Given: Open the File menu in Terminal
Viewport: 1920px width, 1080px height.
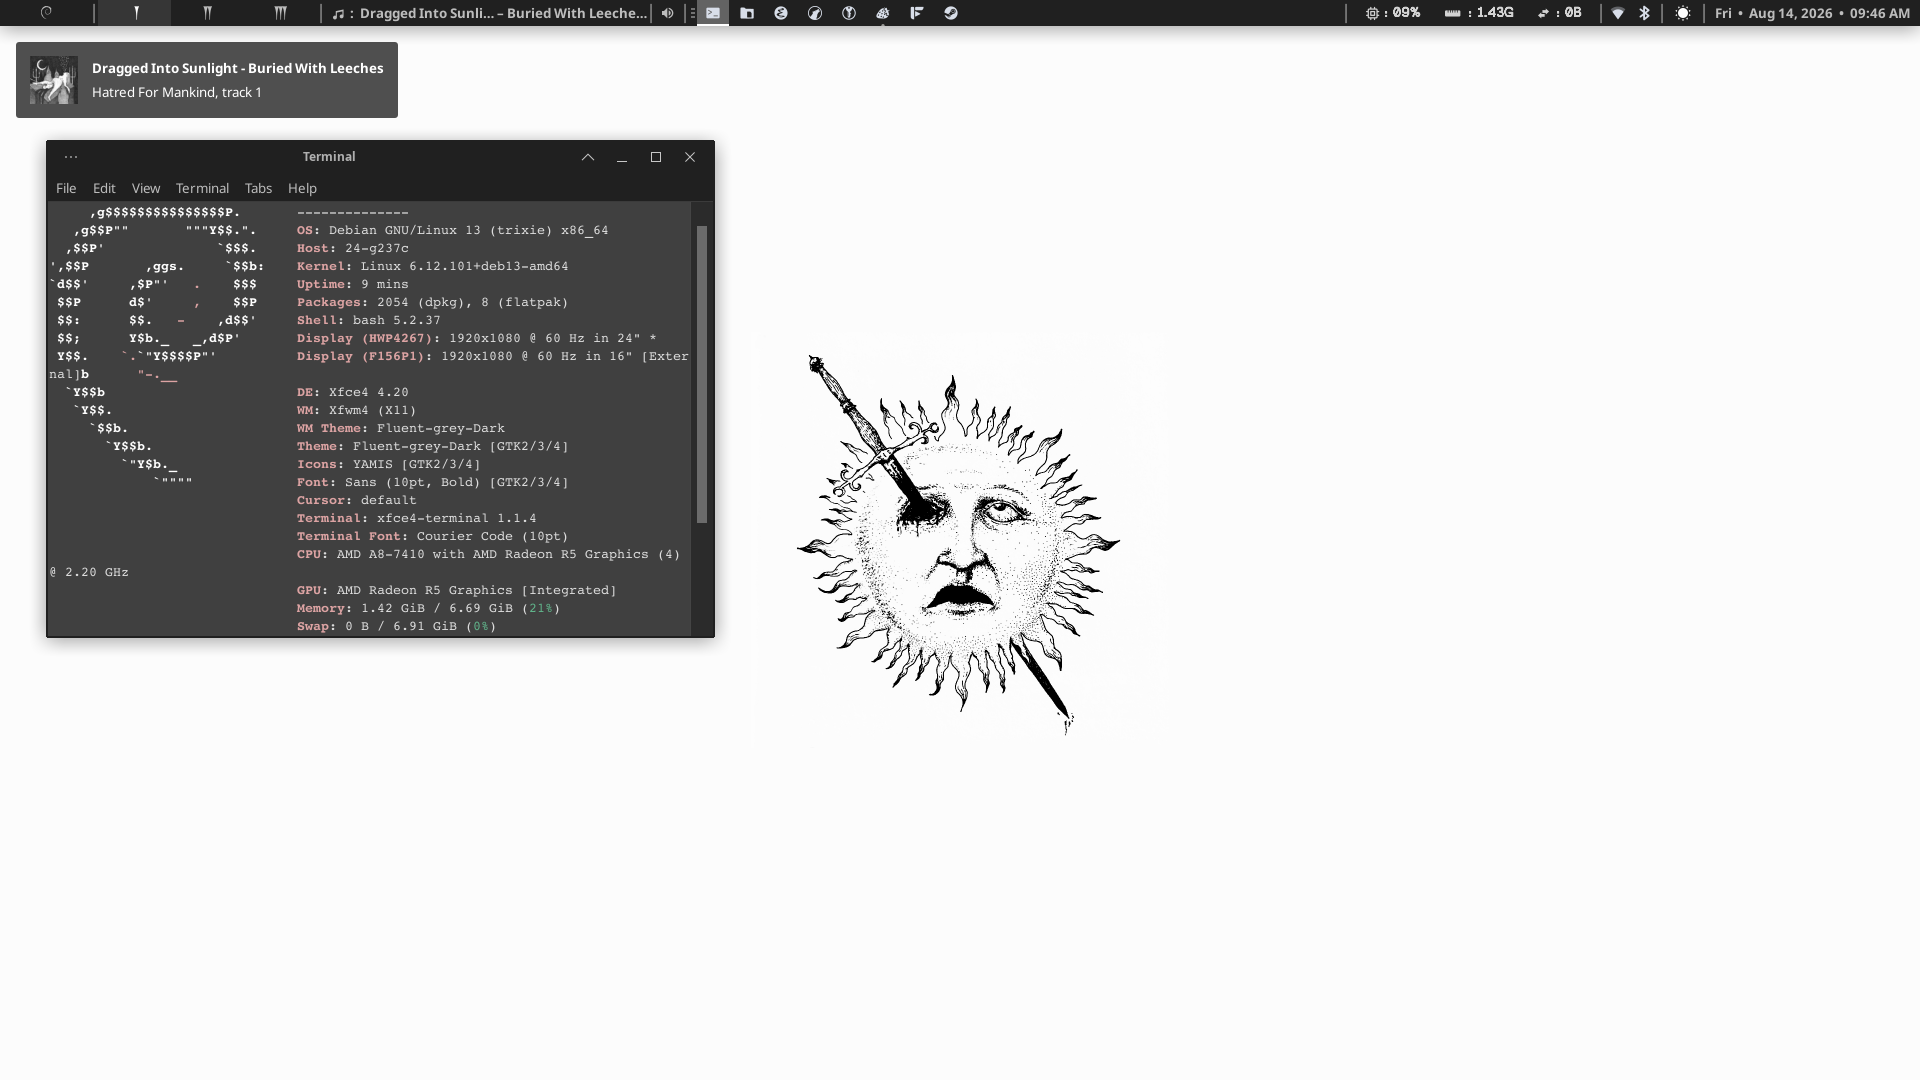Looking at the screenshot, I should coord(66,188).
